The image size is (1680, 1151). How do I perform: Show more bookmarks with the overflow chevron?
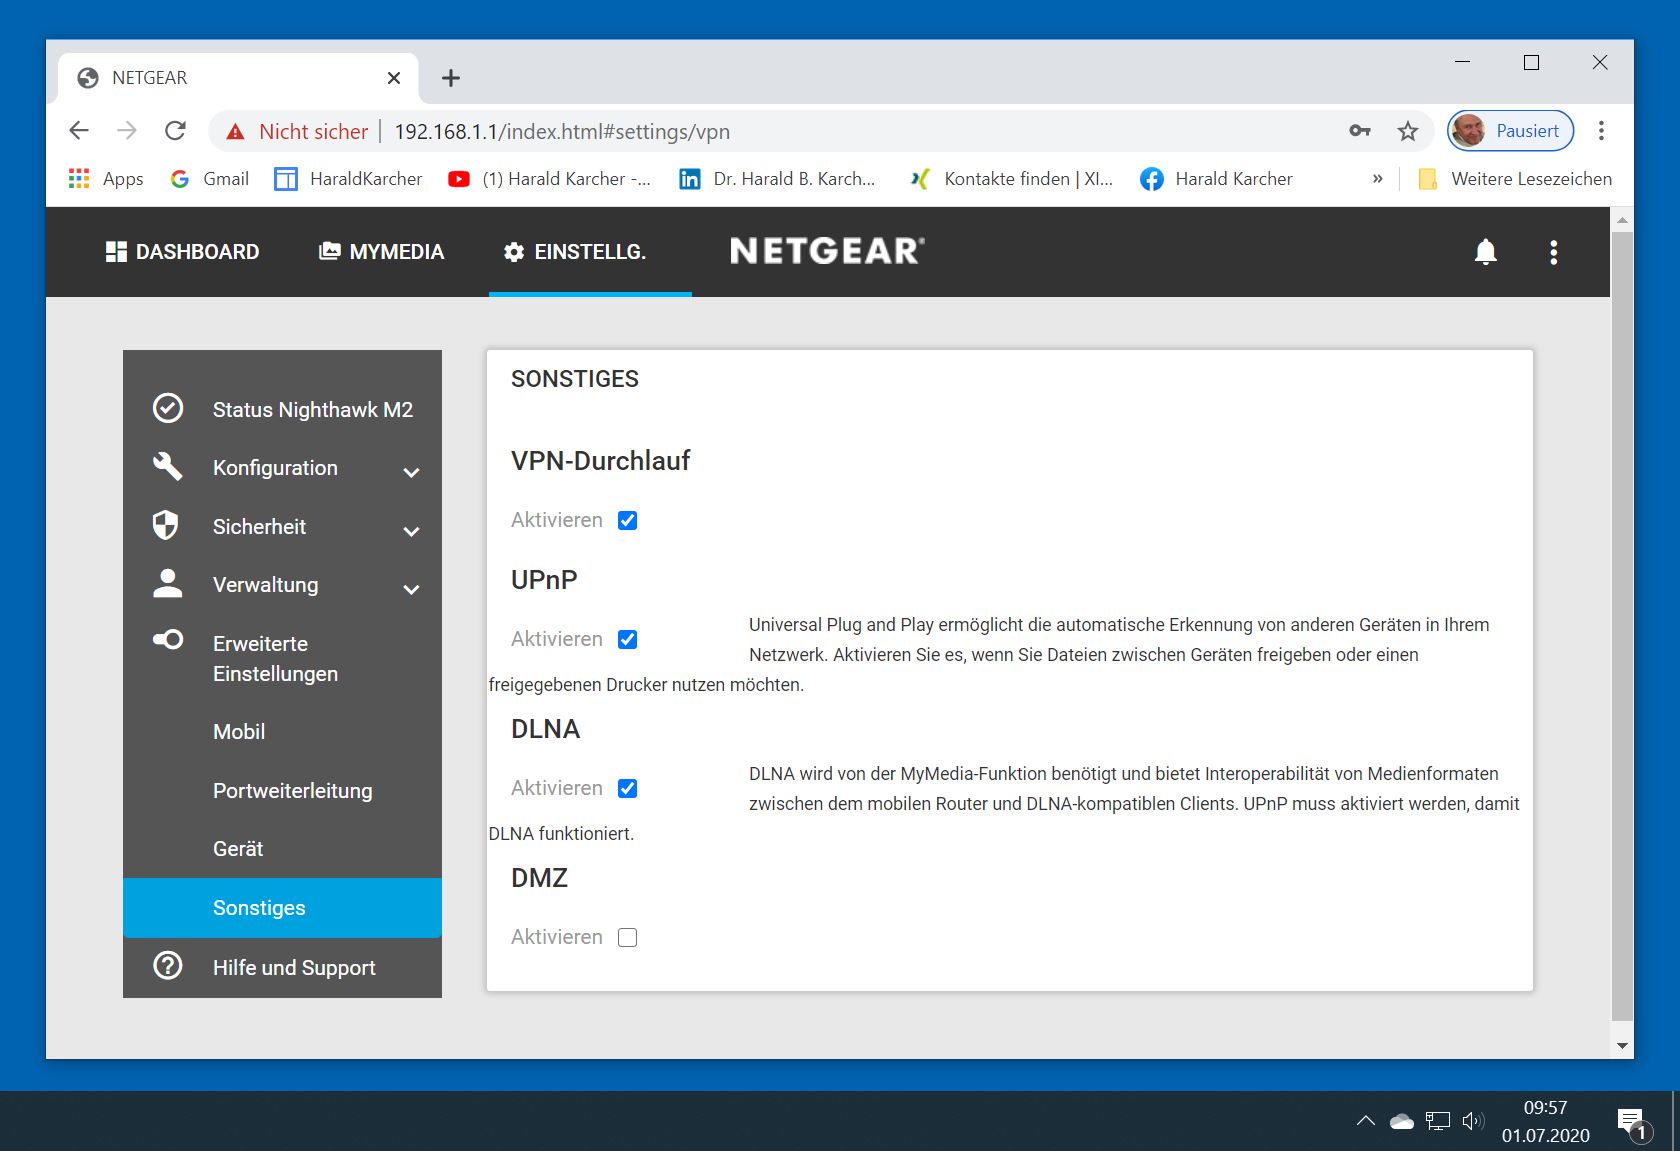pos(1377,179)
